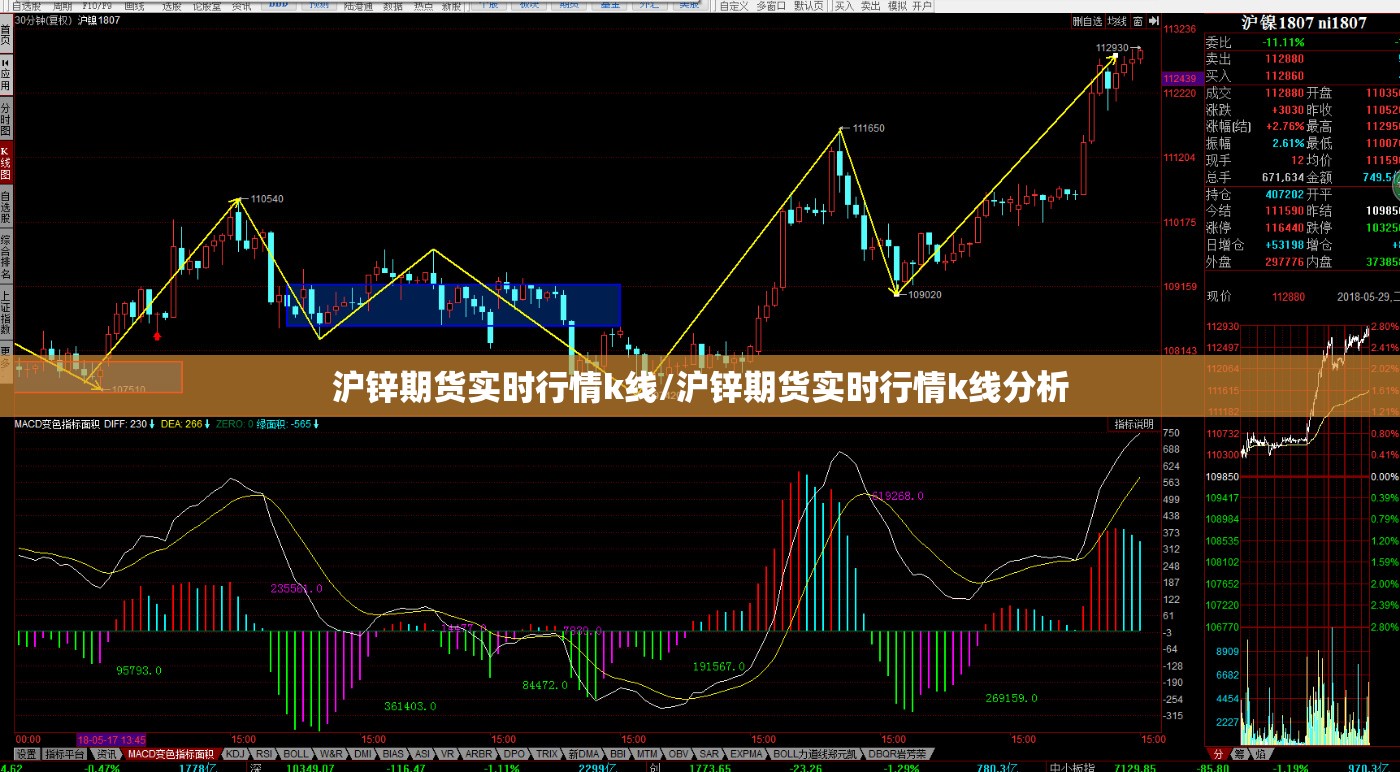Switch to the DMI indicator tab

coord(363,753)
